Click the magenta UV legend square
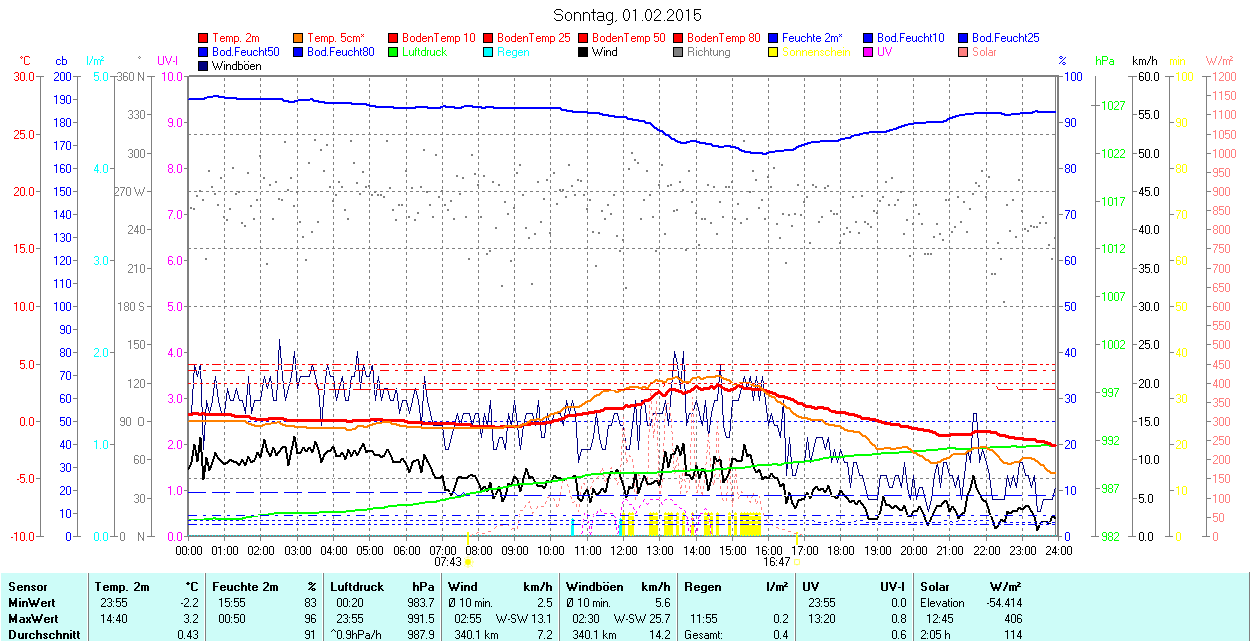Viewport: 1250px width, 641px height. [869, 52]
